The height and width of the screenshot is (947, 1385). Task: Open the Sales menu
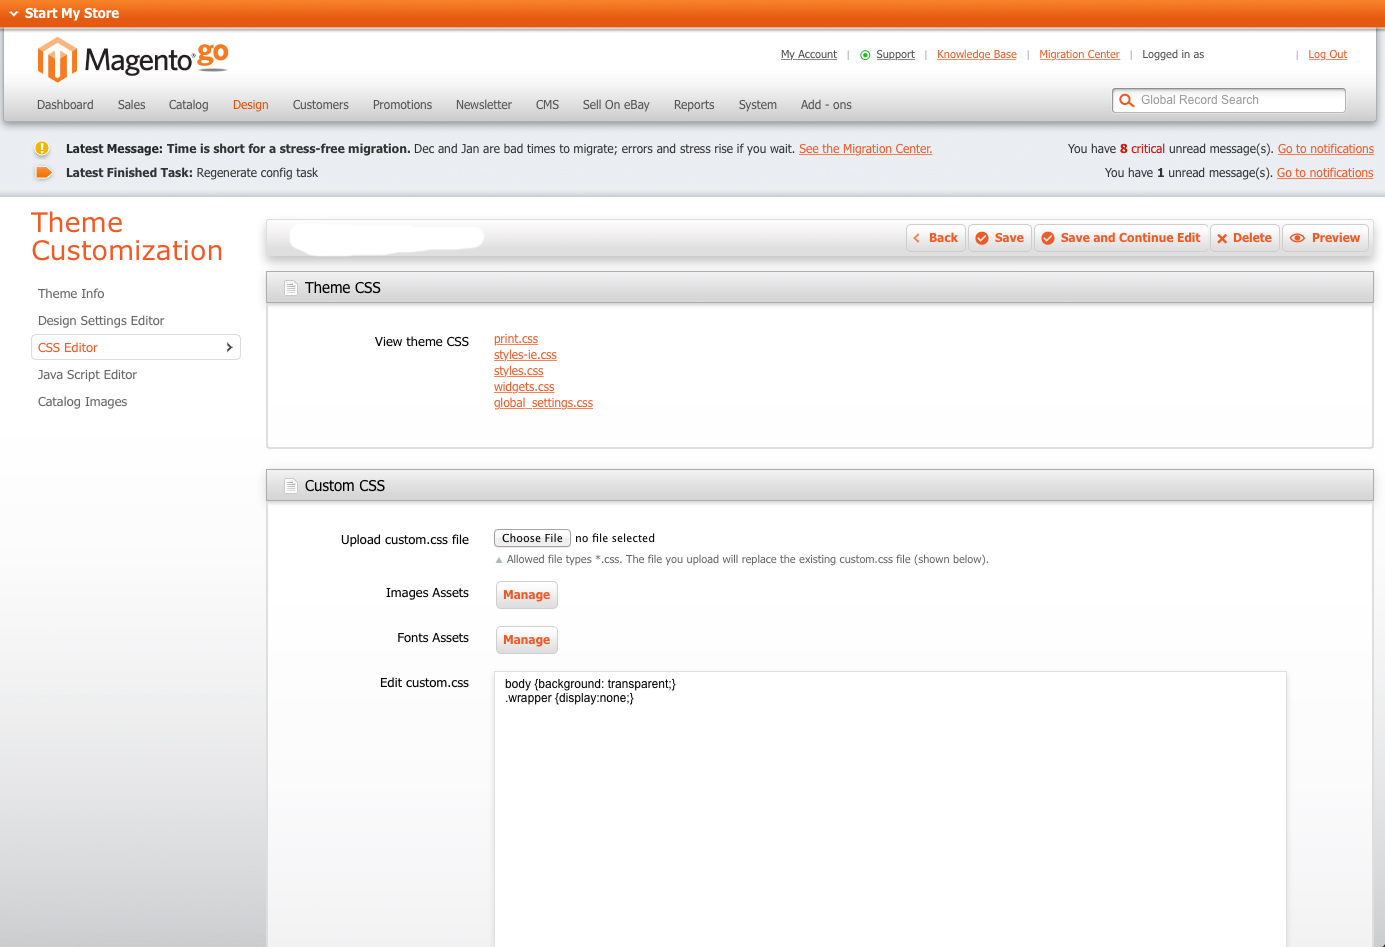click(131, 105)
